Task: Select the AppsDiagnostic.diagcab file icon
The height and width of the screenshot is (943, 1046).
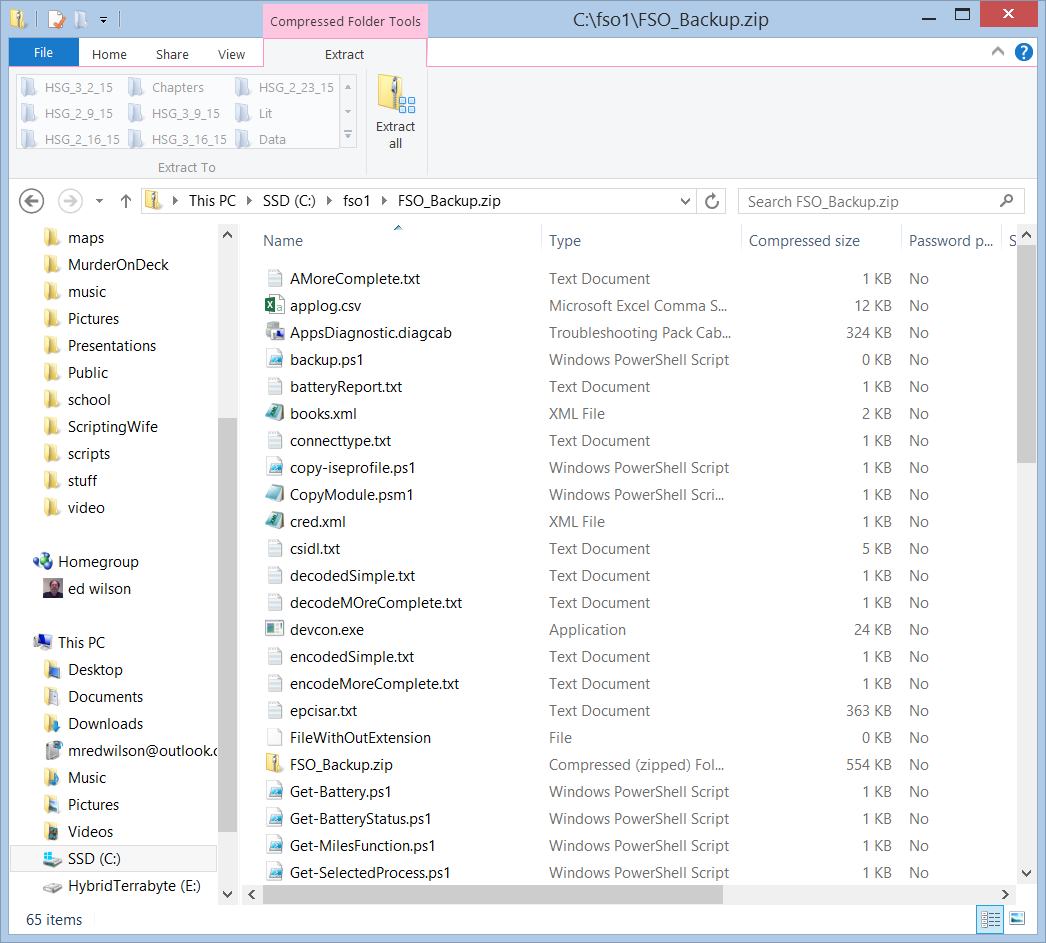Action: (x=274, y=332)
